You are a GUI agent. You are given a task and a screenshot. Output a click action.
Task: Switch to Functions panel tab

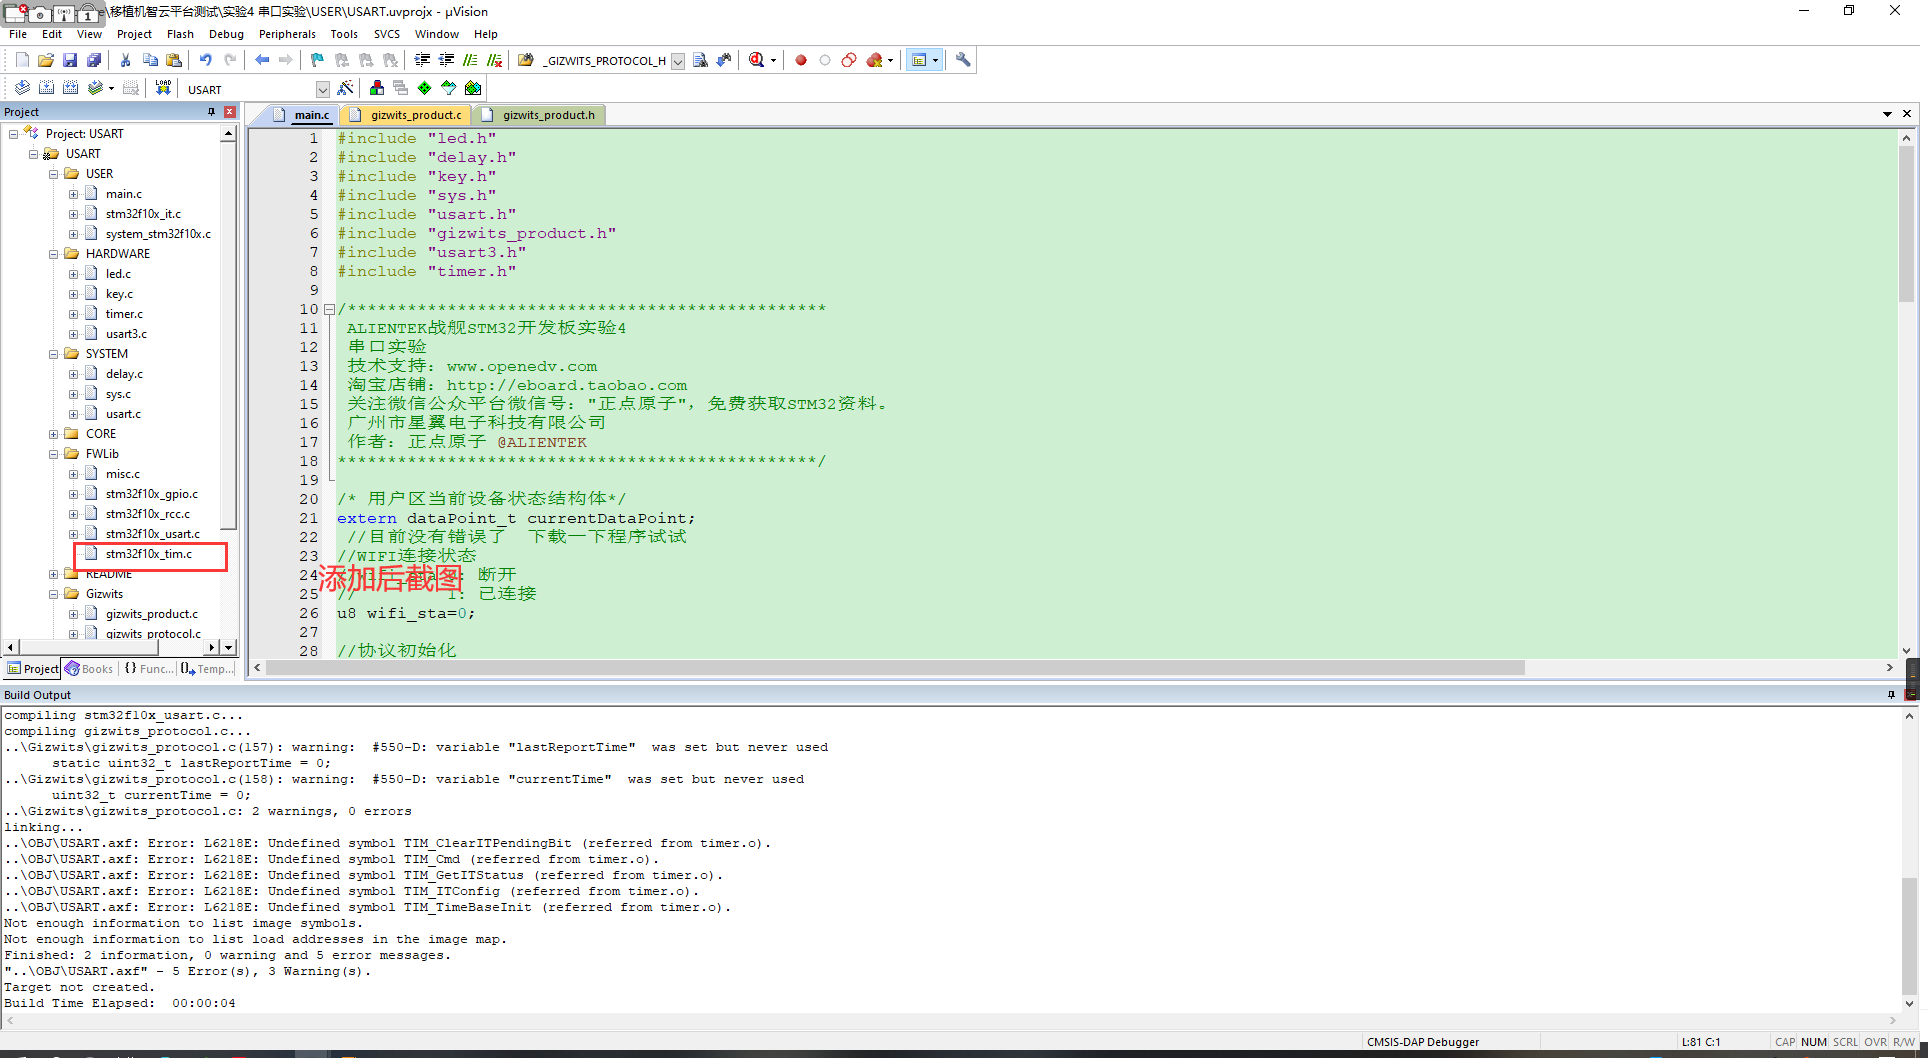(x=149, y=669)
